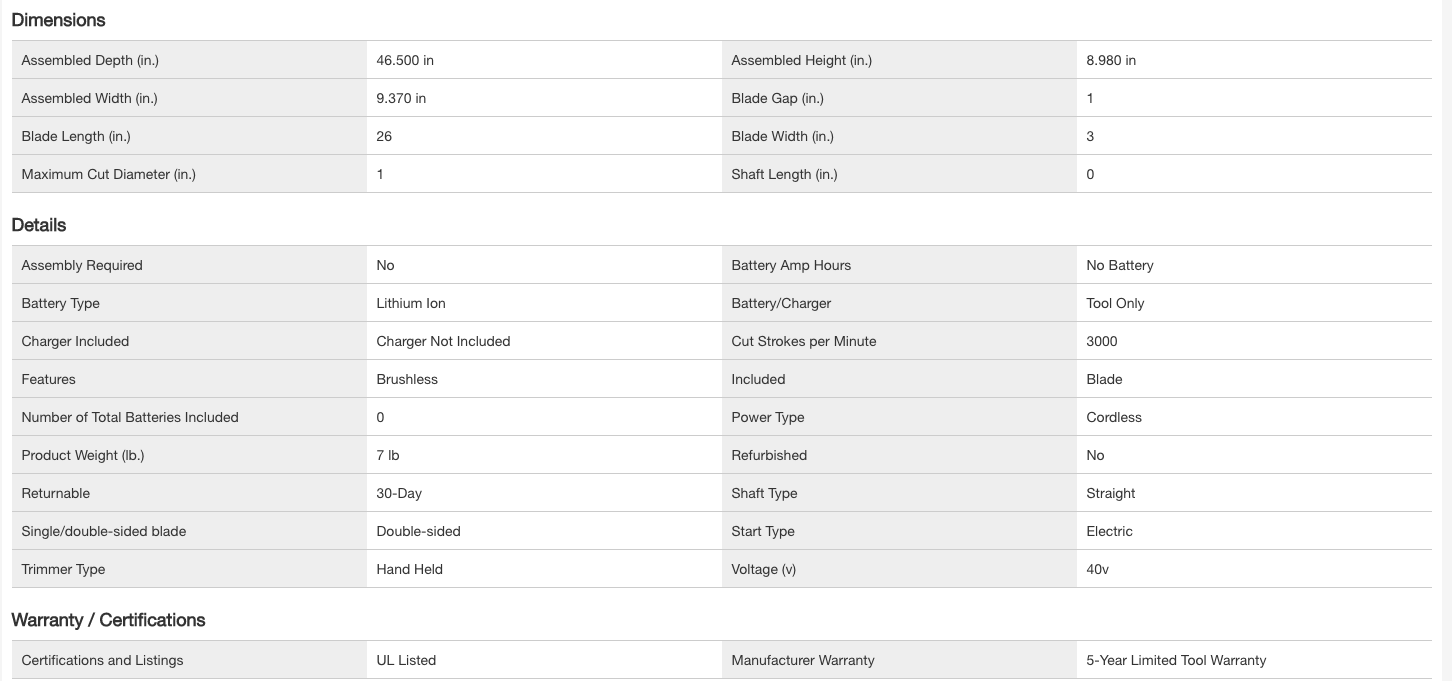Screen dimensions: 1452x681
Task: Click the Blade Length label
Action: [x=76, y=136]
